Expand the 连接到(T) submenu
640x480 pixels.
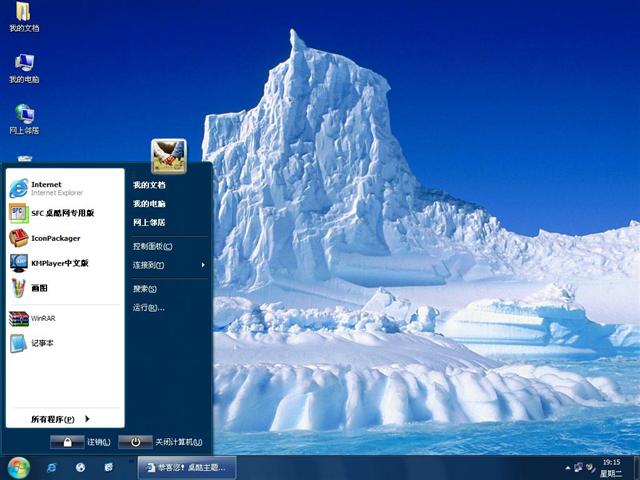click(x=168, y=265)
